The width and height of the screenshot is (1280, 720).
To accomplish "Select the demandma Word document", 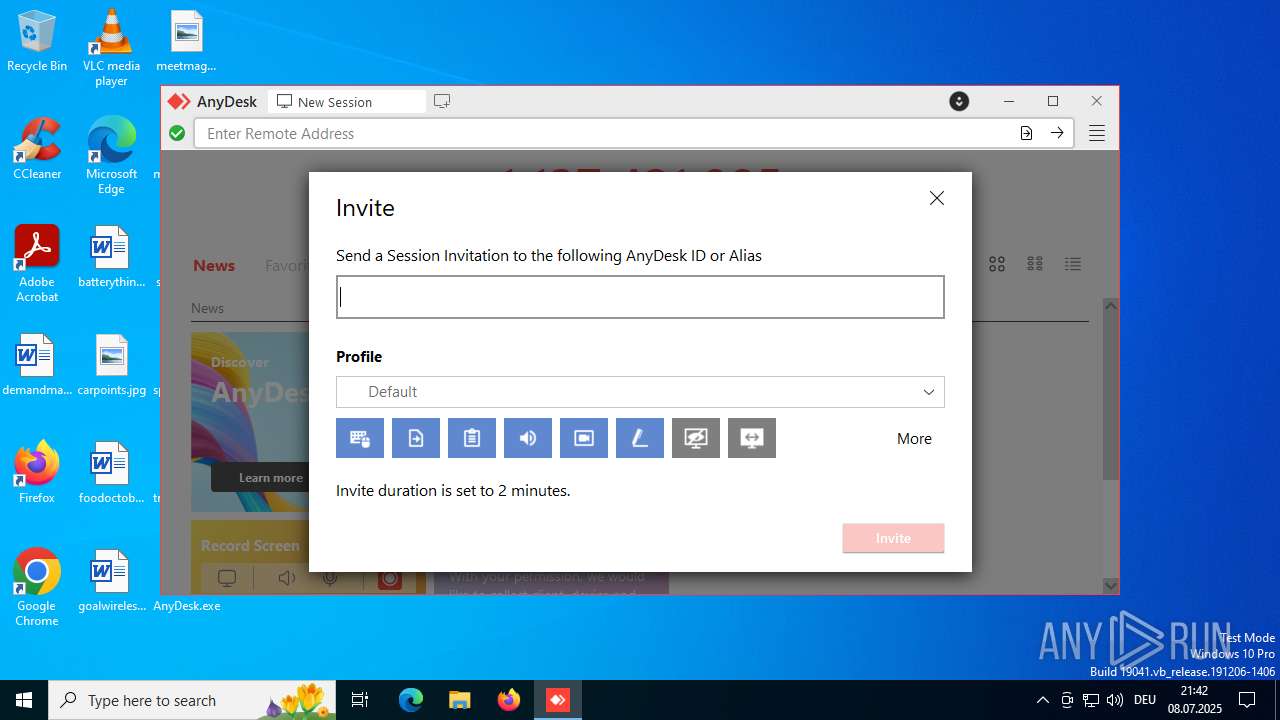I will [x=37, y=365].
